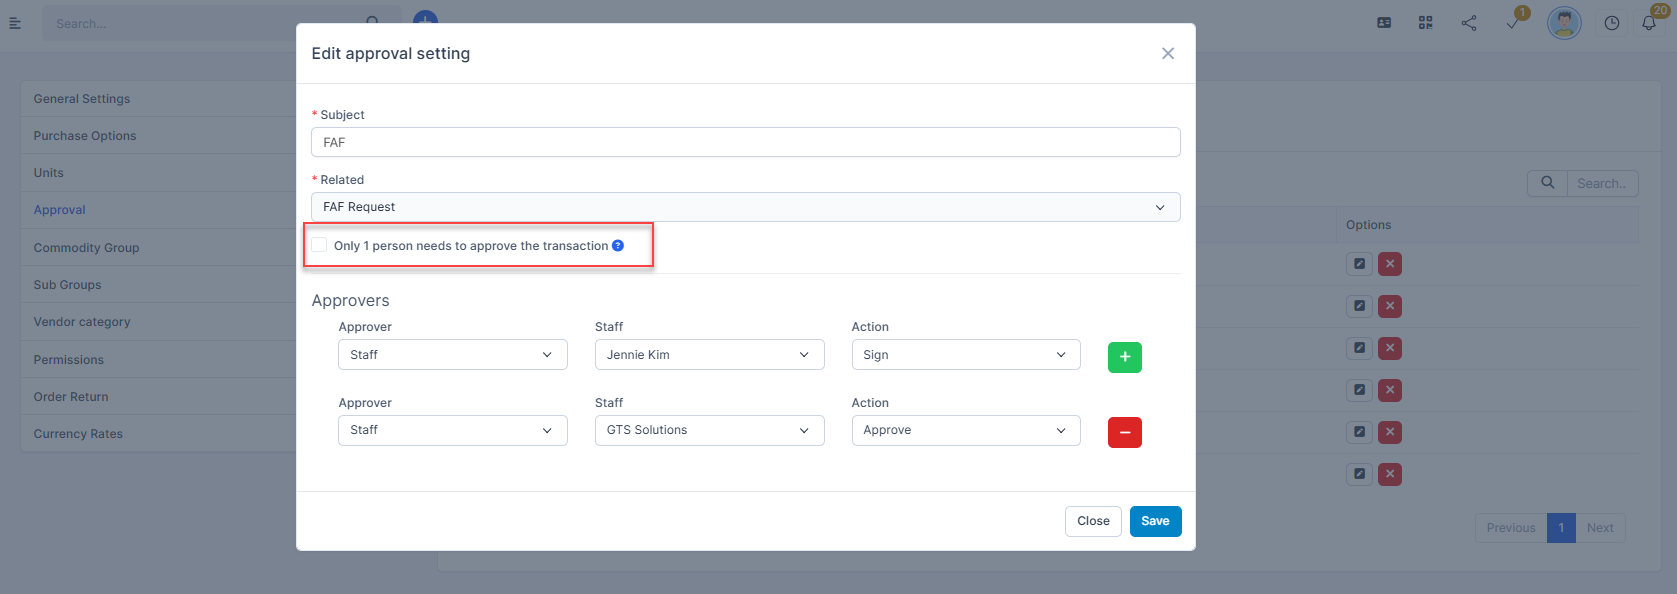The height and width of the screenshot is (594, 1677).
Task: Toggle the sidebar hamburger menu icon
Action: tap(15, 23)
